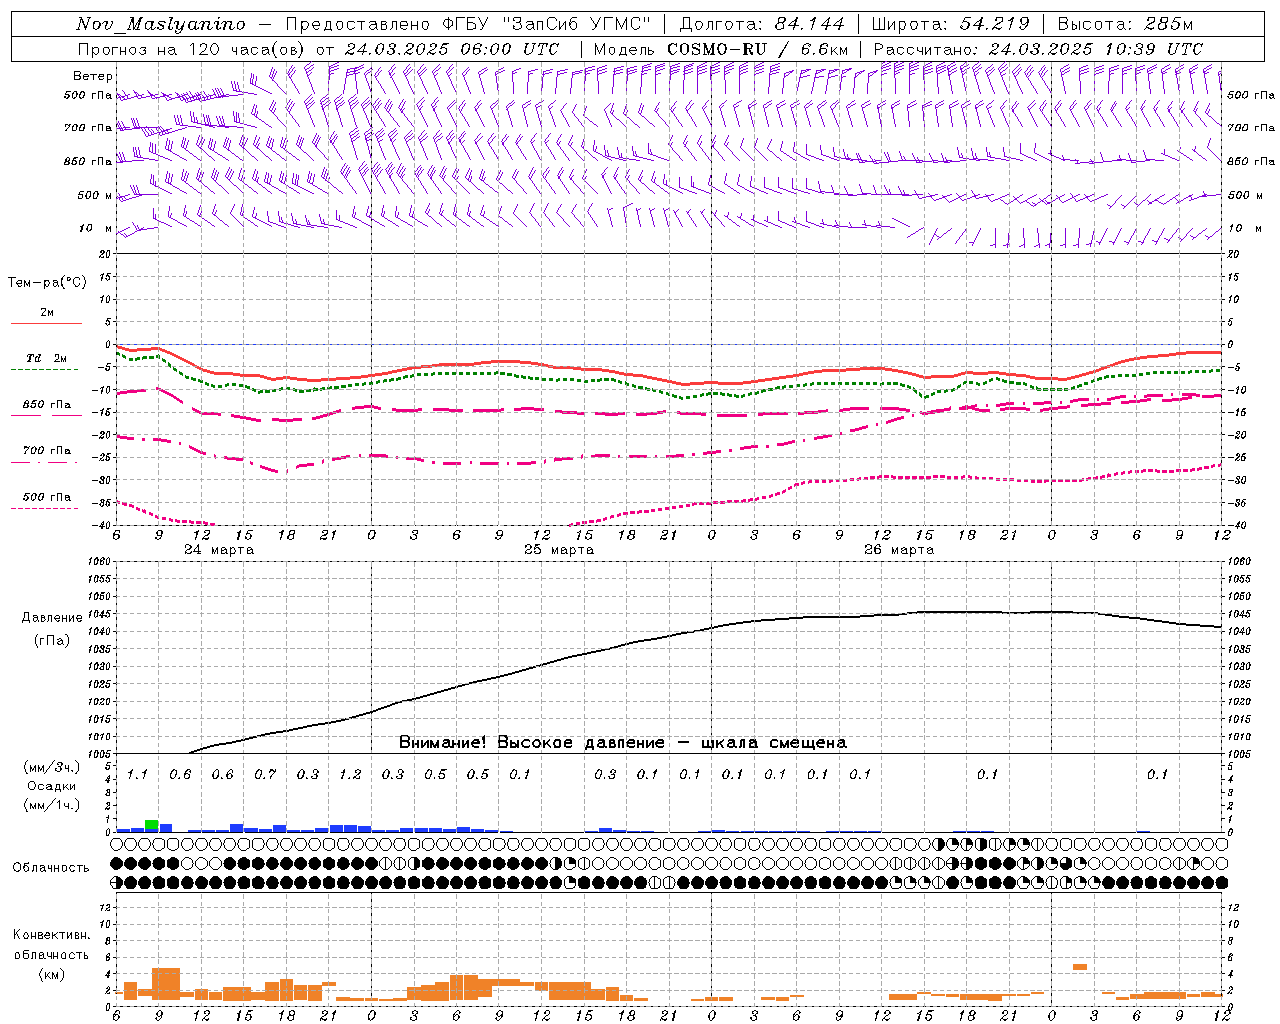Screen dimensions: 1280x1024
Task: Click the 1.1 three-hour precipitation value
Action: point(137,775)
